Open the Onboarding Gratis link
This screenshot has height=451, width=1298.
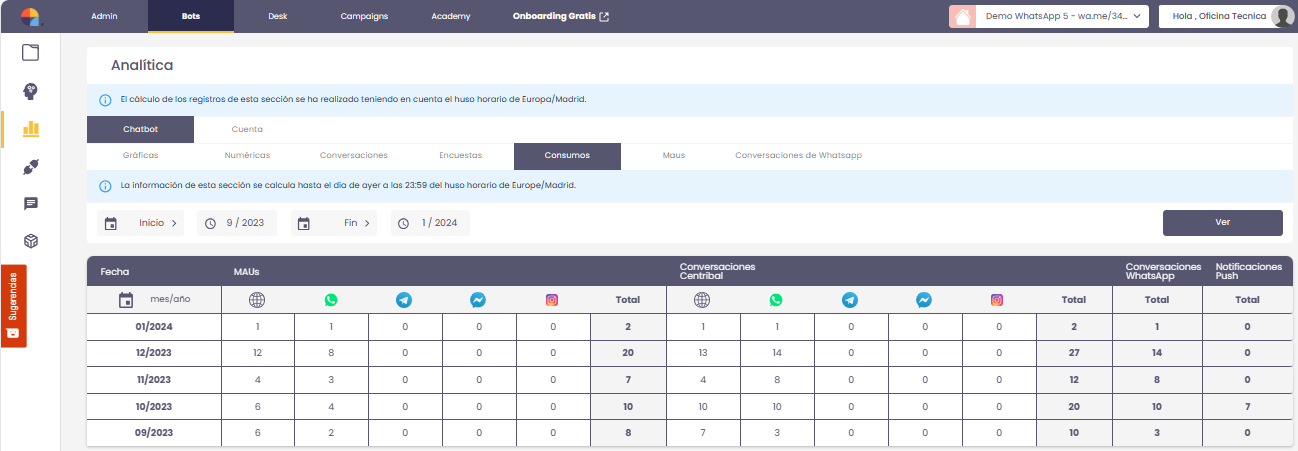click(x=560, y=17)
